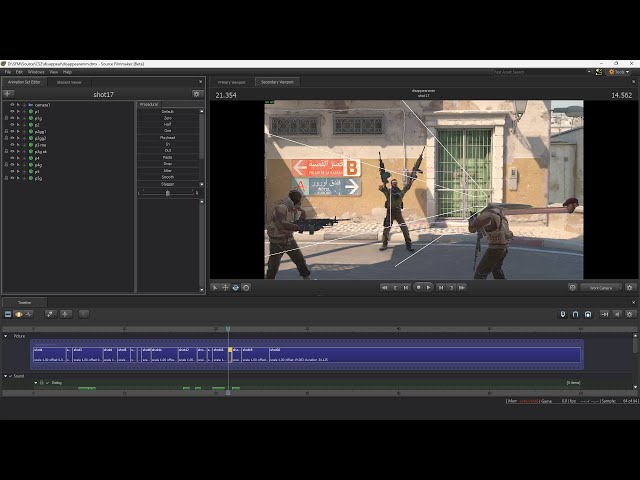
Task: Click the greyed timeline button after plus
Action: pos(84,314)
